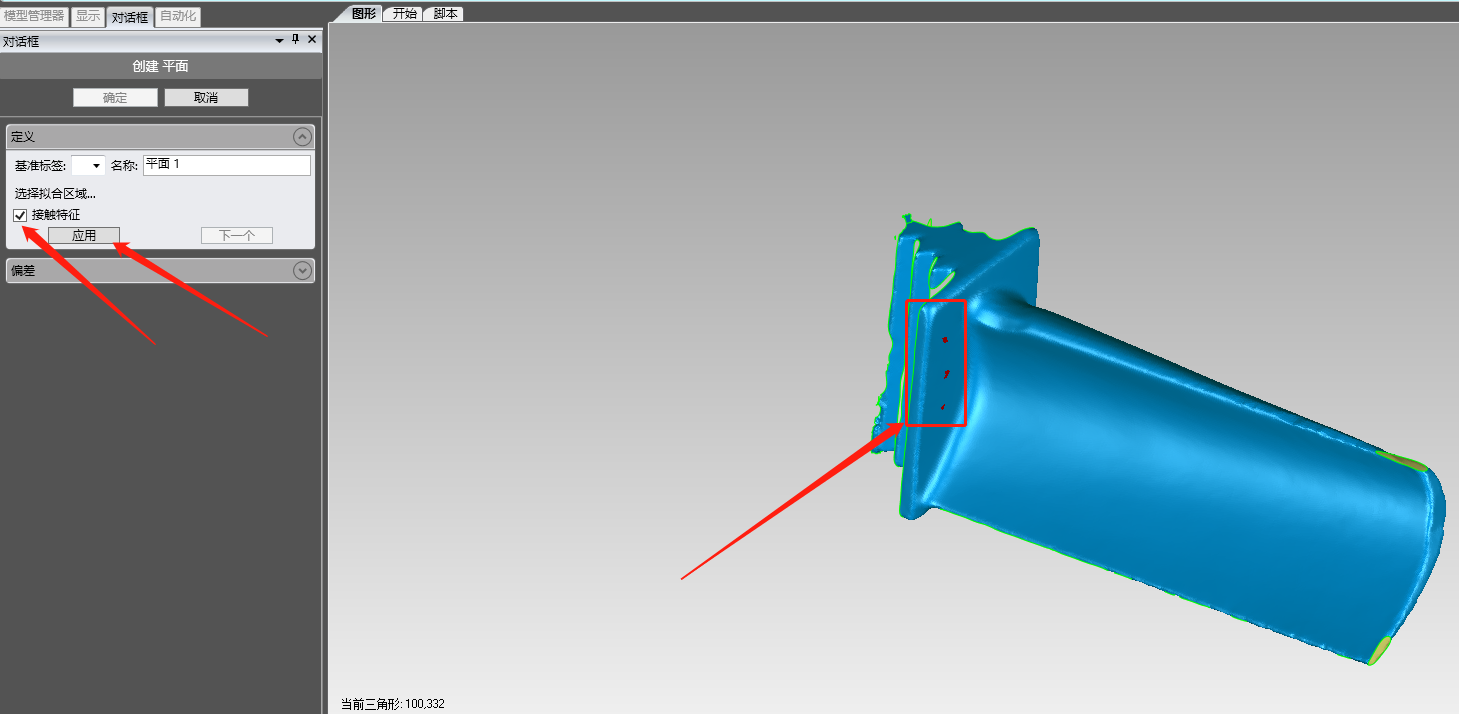The image size is (1459, 714).
Task: Open the 对话框 panel options arrow menu
Action: pyautogui.click(x=279, y=40)
